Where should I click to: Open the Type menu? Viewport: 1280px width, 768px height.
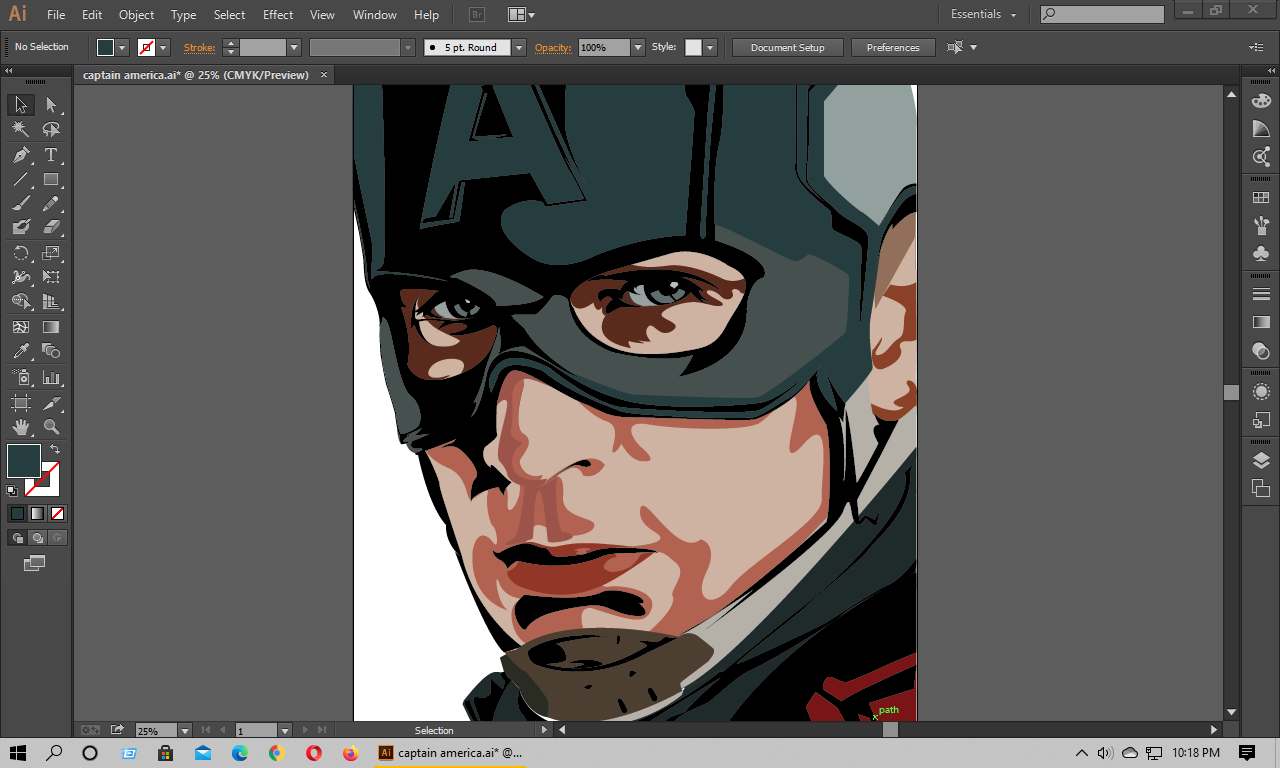pyautogui.click(x=183, y=15)
